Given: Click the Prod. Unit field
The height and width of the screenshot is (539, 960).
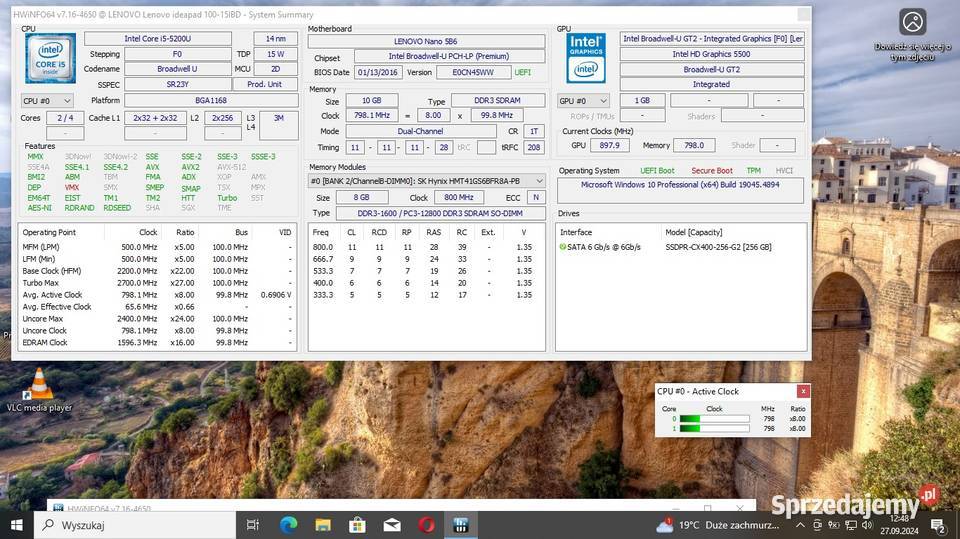Looking at the screenshot, I should point(264,84).
